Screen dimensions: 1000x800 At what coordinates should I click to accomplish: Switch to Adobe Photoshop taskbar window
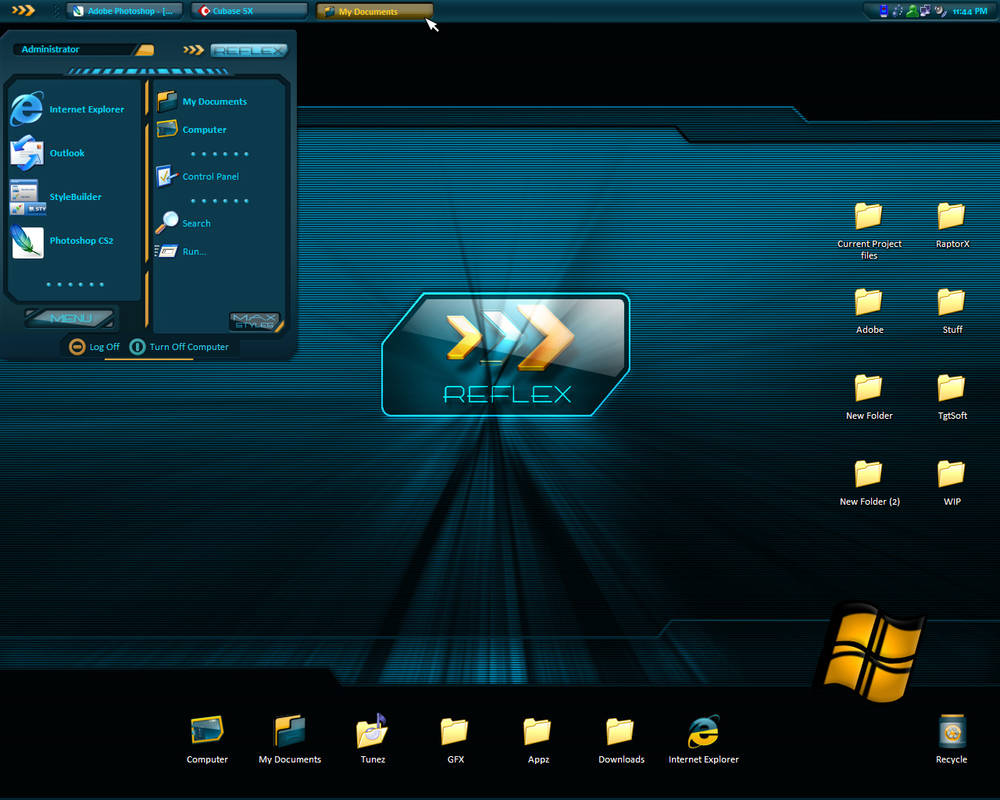pos(124,11)
